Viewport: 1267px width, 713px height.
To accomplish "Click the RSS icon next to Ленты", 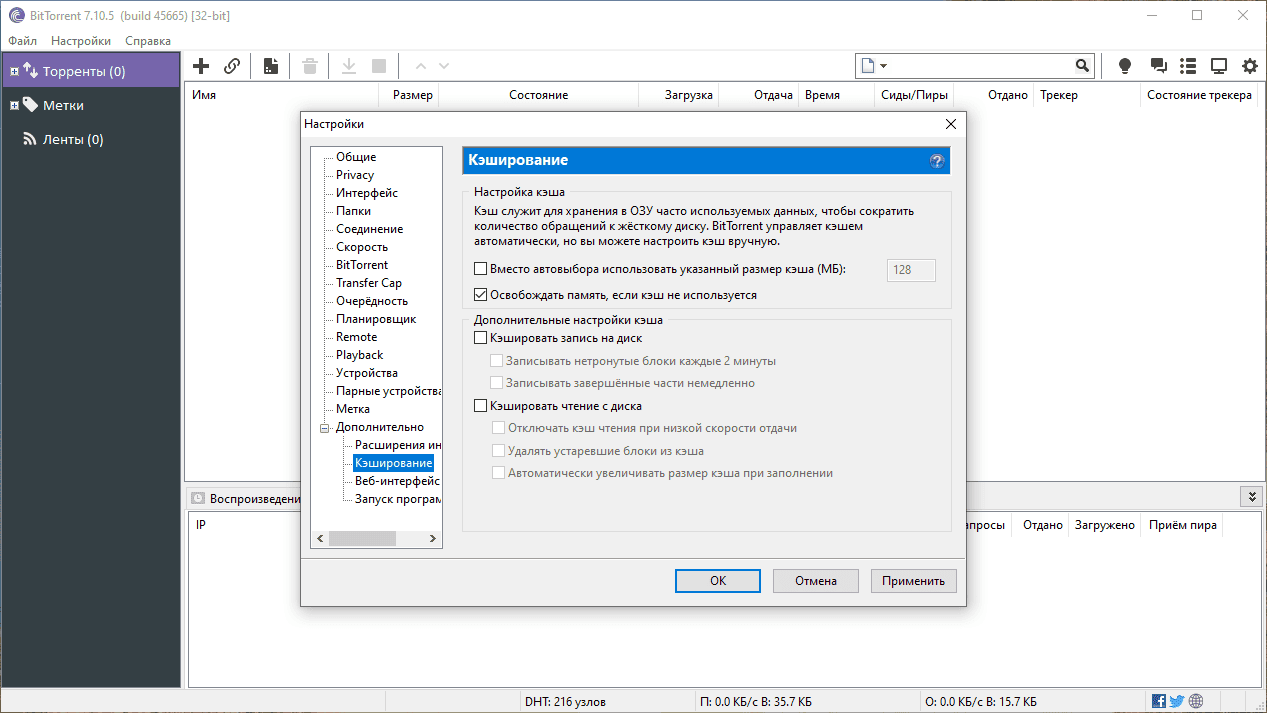I will (x=30, y=139).
